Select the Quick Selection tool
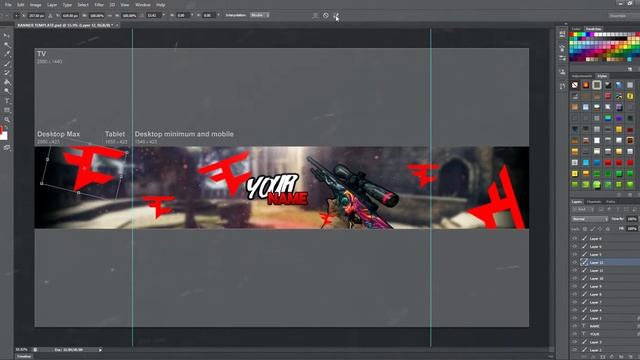The width and height of the screenshot is (640, 360). pos(7,45)
